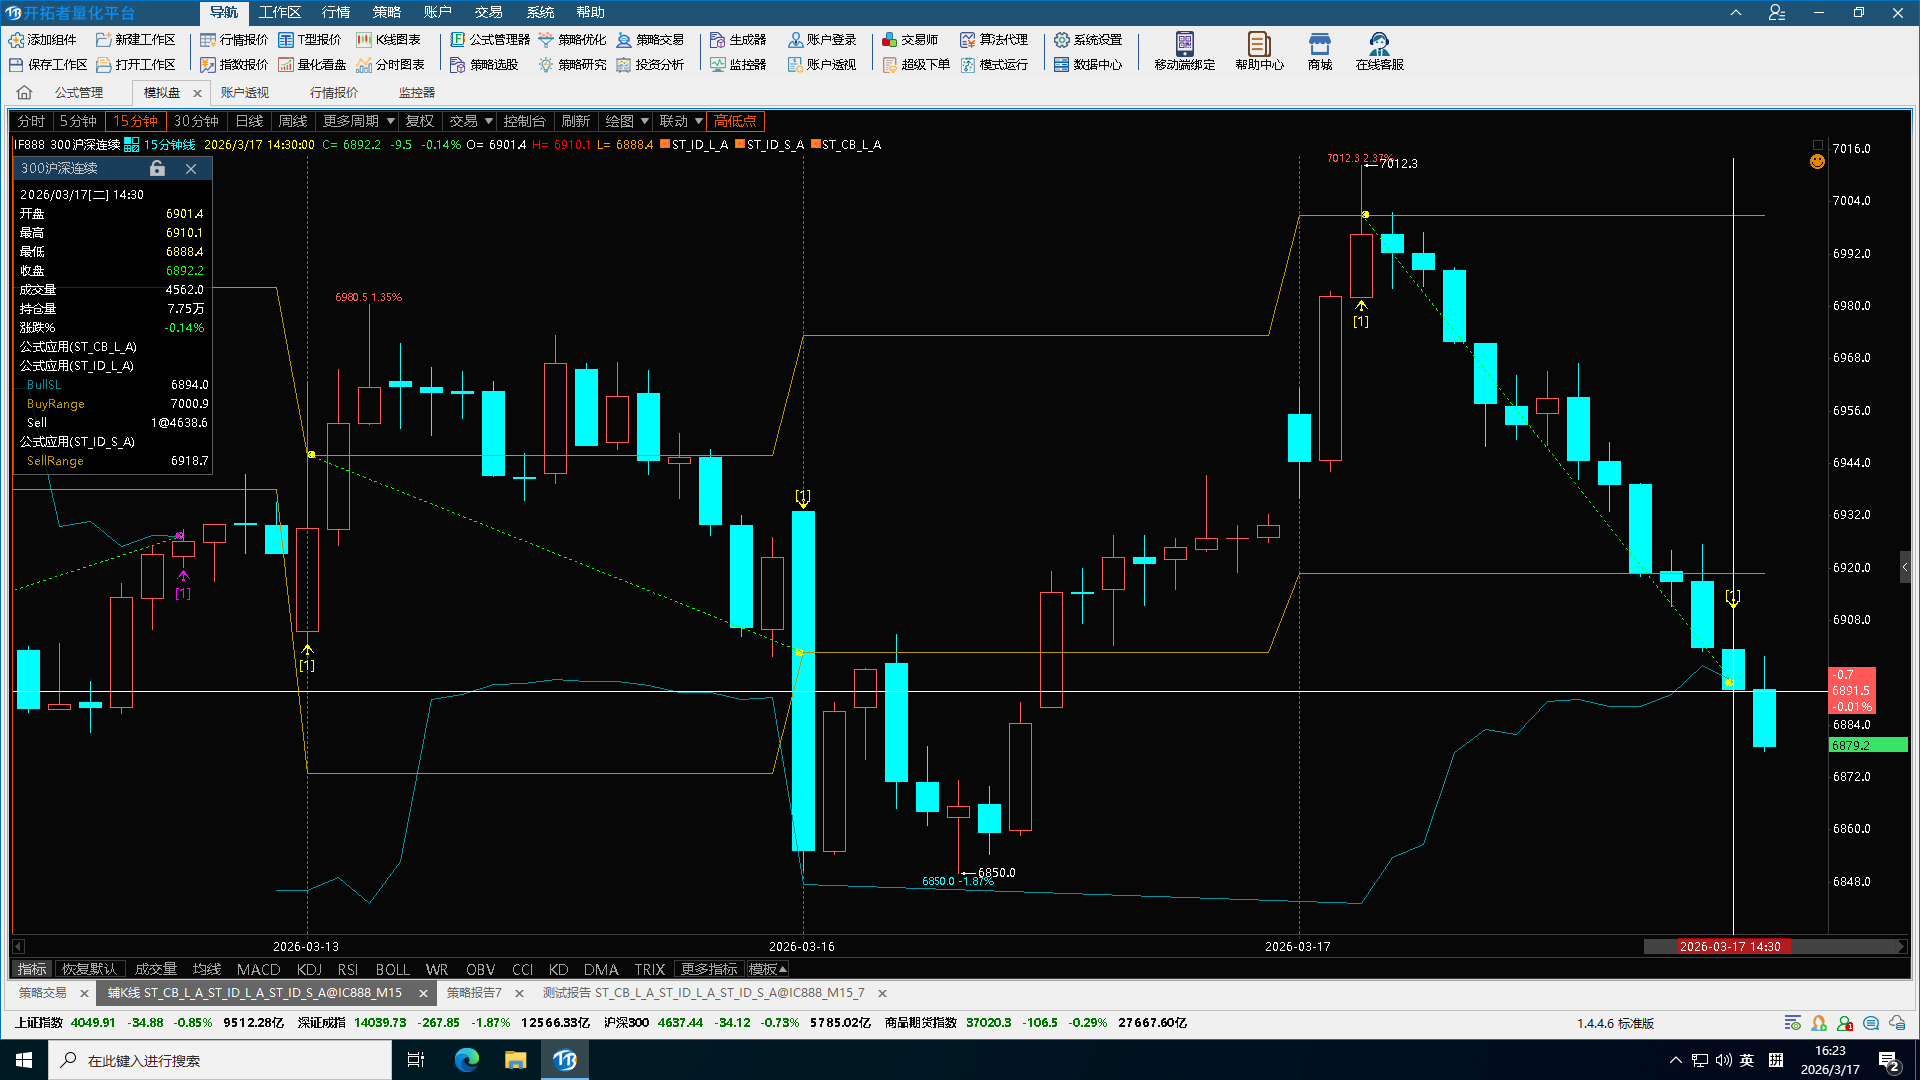This screenshot has height=1080, width=1920.
Task: Open the 策略 menu
Action: 386,13
